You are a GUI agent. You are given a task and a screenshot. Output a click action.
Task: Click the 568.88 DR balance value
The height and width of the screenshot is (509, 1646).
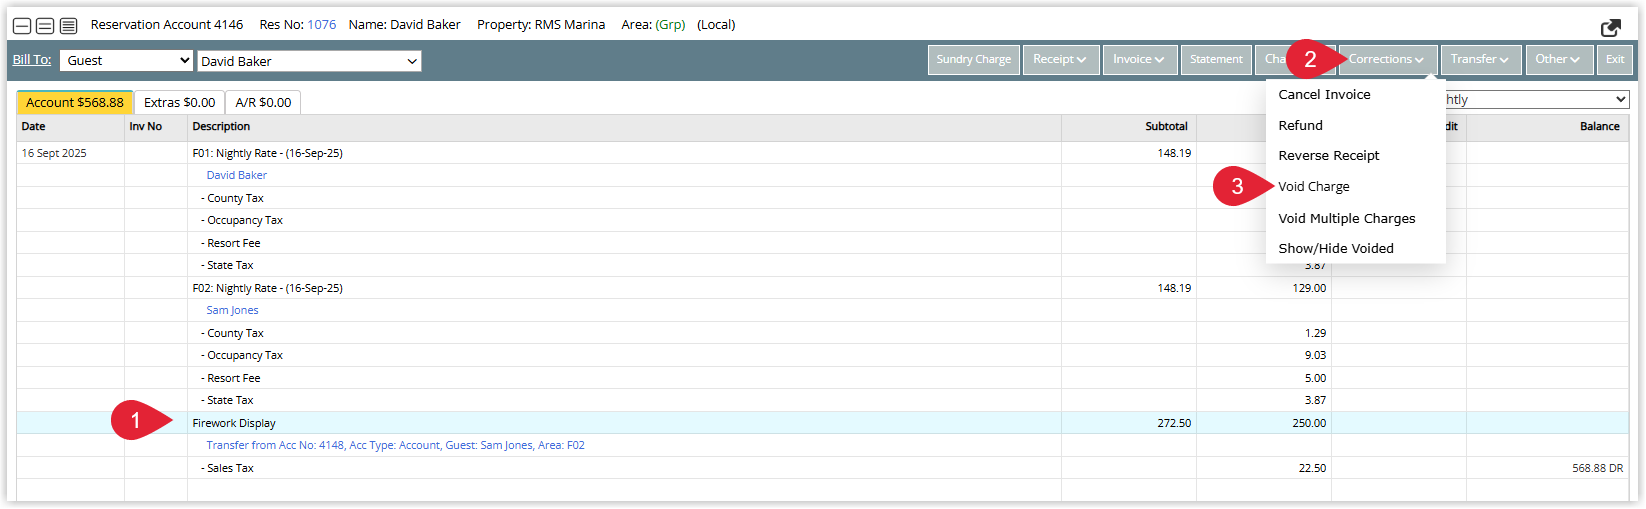1597,468
